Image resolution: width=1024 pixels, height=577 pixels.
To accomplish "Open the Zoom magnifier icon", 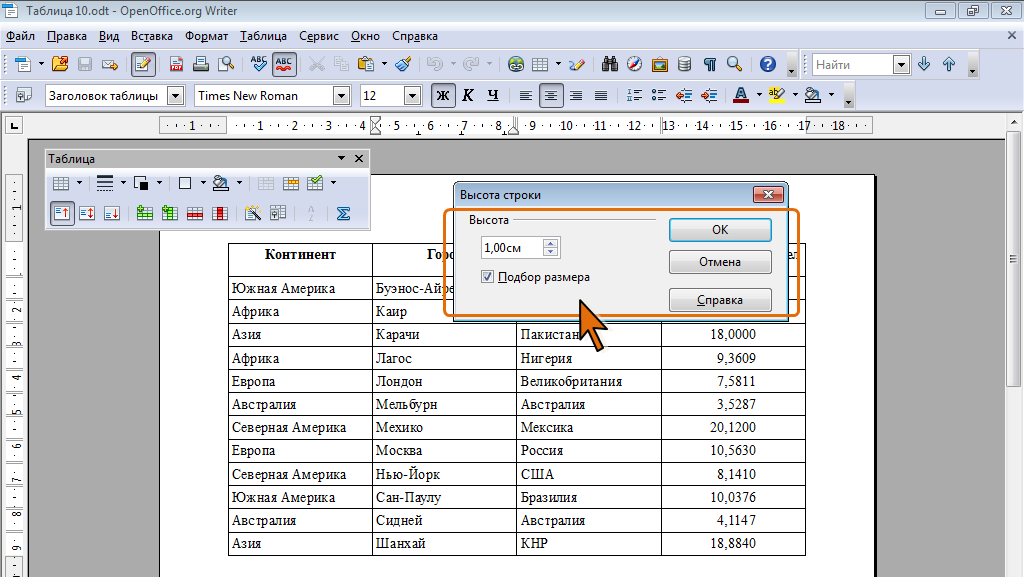I will point(735,64).
